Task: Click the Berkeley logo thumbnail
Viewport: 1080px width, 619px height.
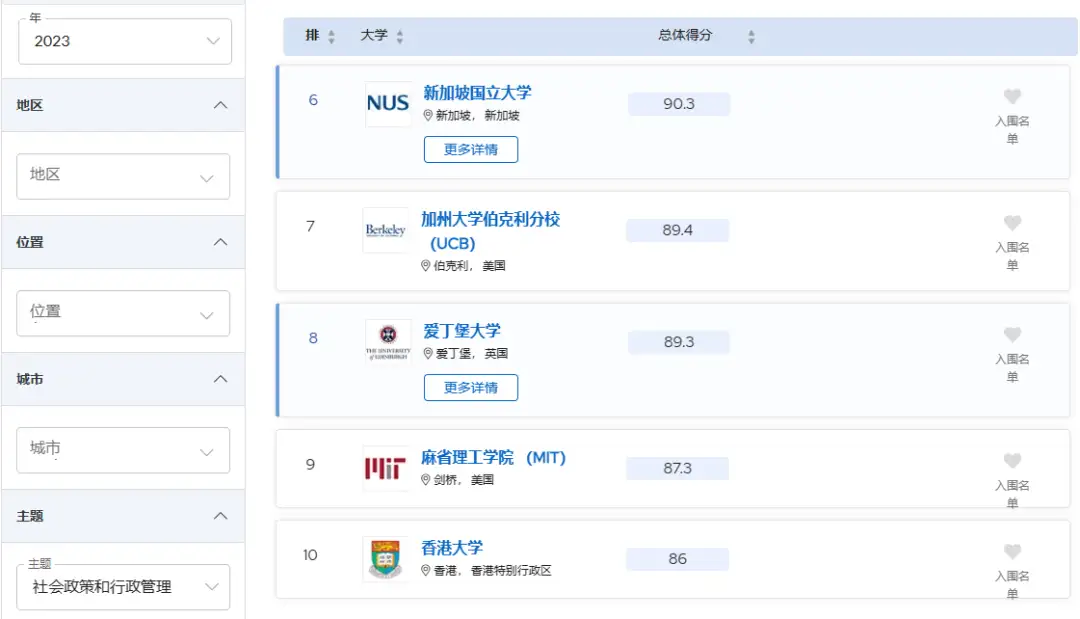Action: click(x=386, y=230)
